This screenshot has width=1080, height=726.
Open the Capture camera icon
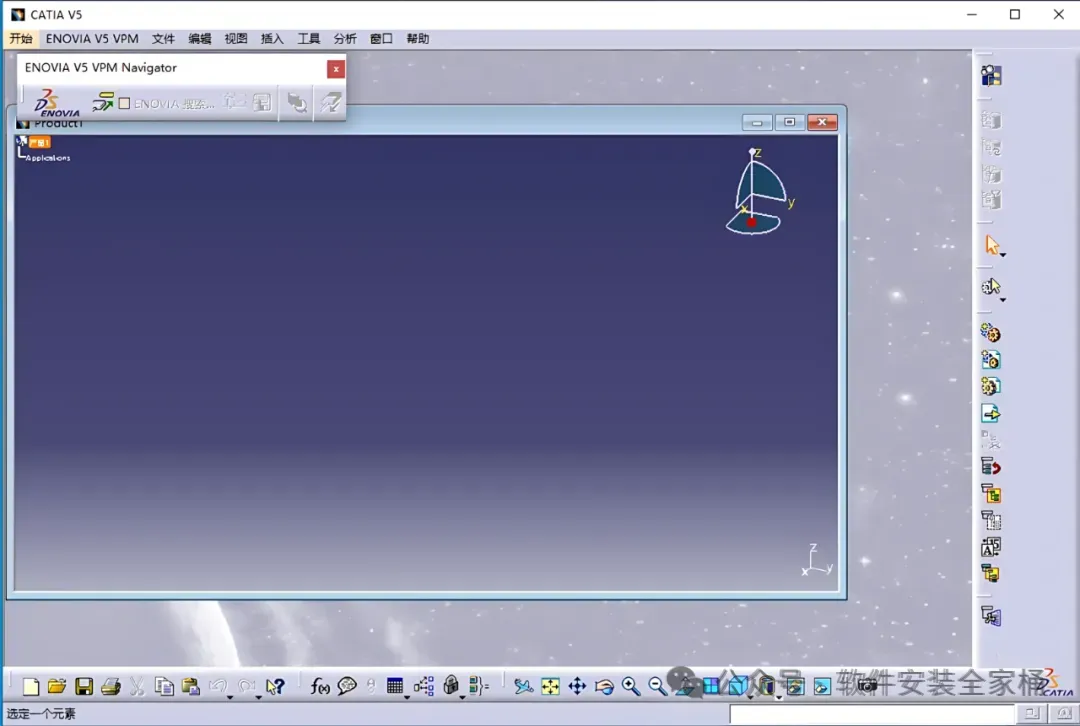coord(867,685)
